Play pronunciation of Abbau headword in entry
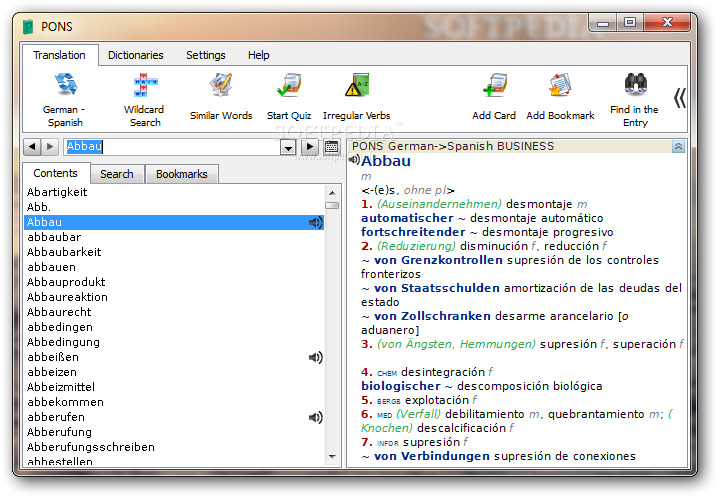The image size is (718, 497). pos(354,160)
